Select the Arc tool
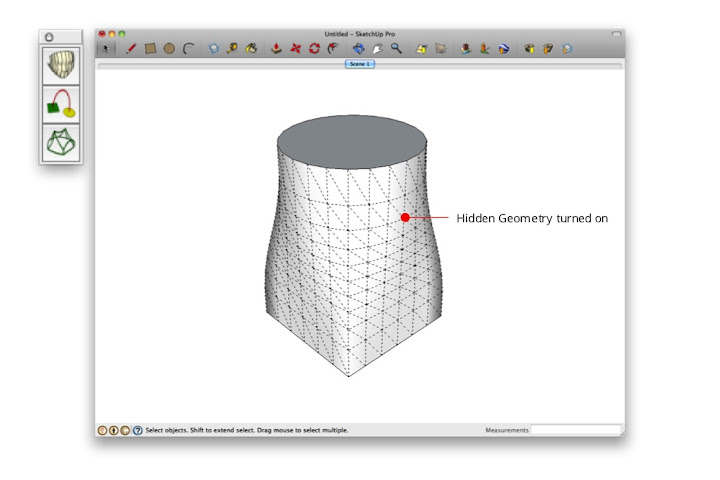 (188, 47)
